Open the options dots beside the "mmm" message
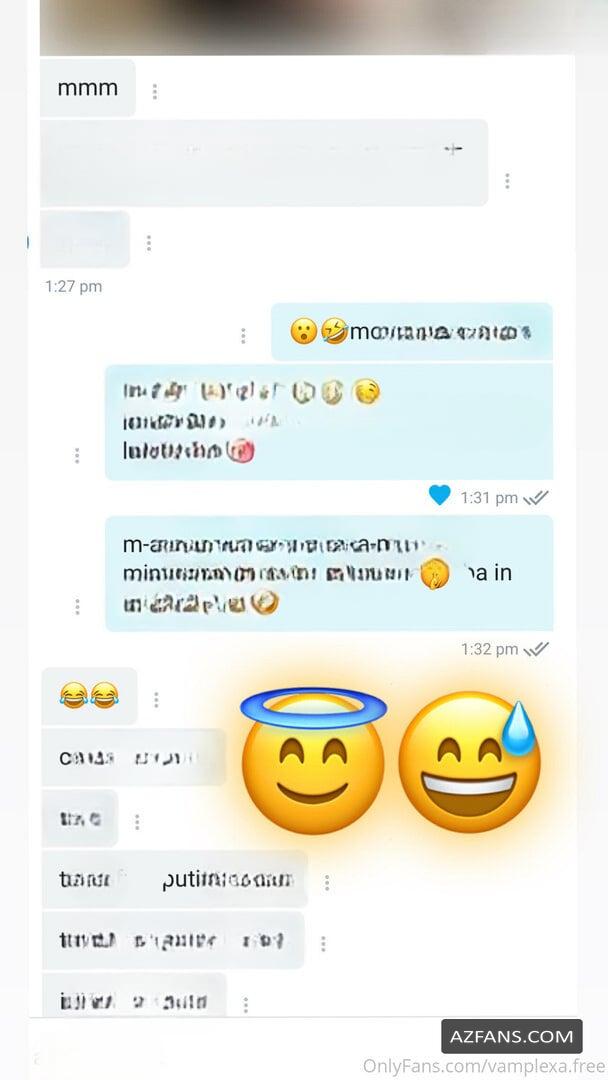The image size is (608, 1080). click(154, 91)
